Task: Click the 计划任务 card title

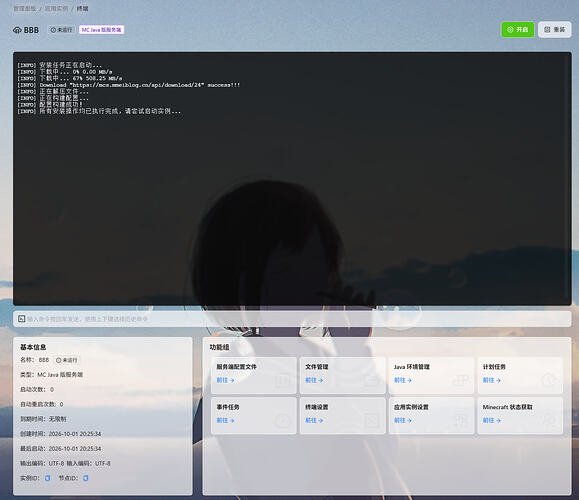Action: tap(494, 367)
